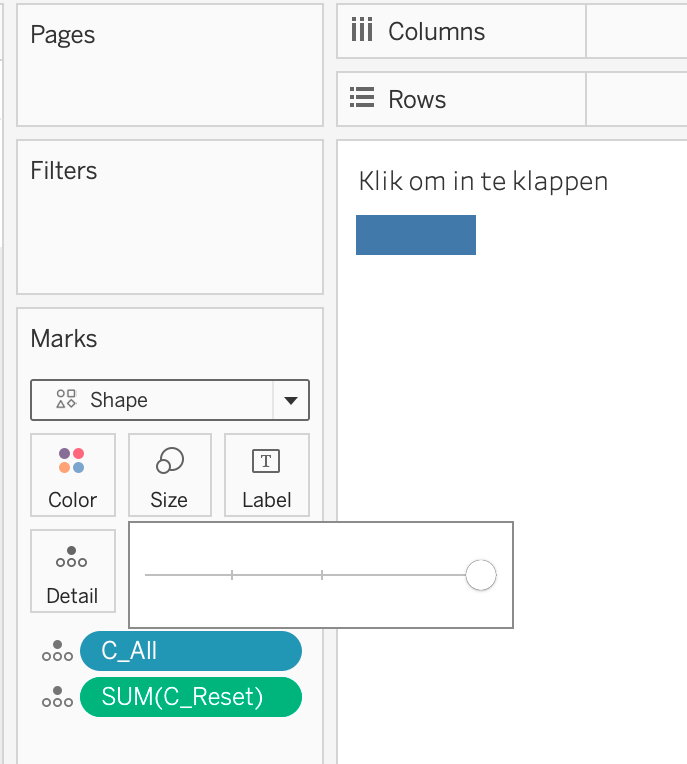Click the first tick mark on size slider

(232, 575)
